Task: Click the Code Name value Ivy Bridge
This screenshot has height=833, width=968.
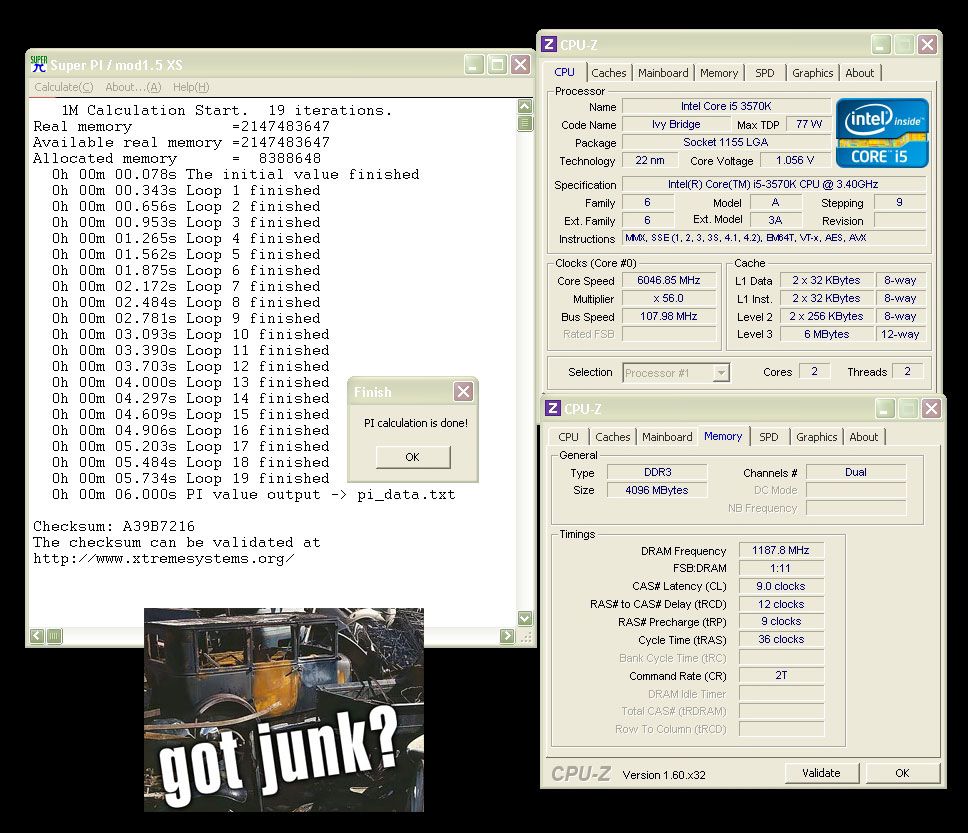Action: tap(676, 124)
